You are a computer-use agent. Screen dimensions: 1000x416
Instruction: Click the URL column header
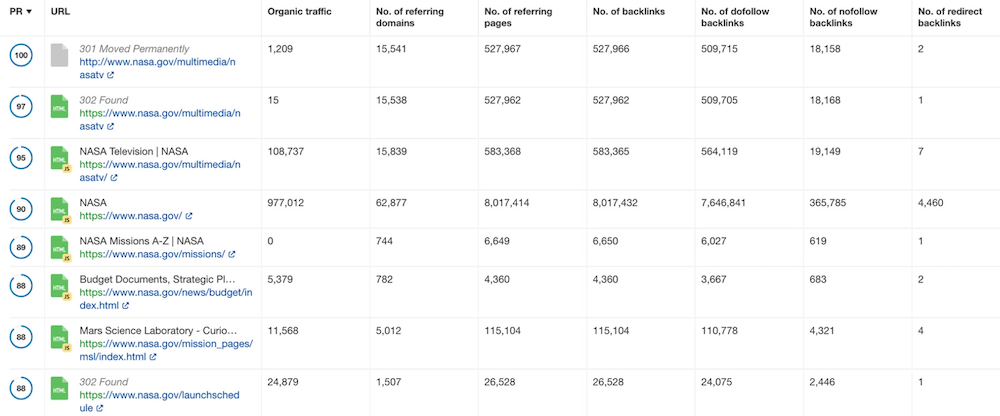pyautogui.click(x=60, y=11)
